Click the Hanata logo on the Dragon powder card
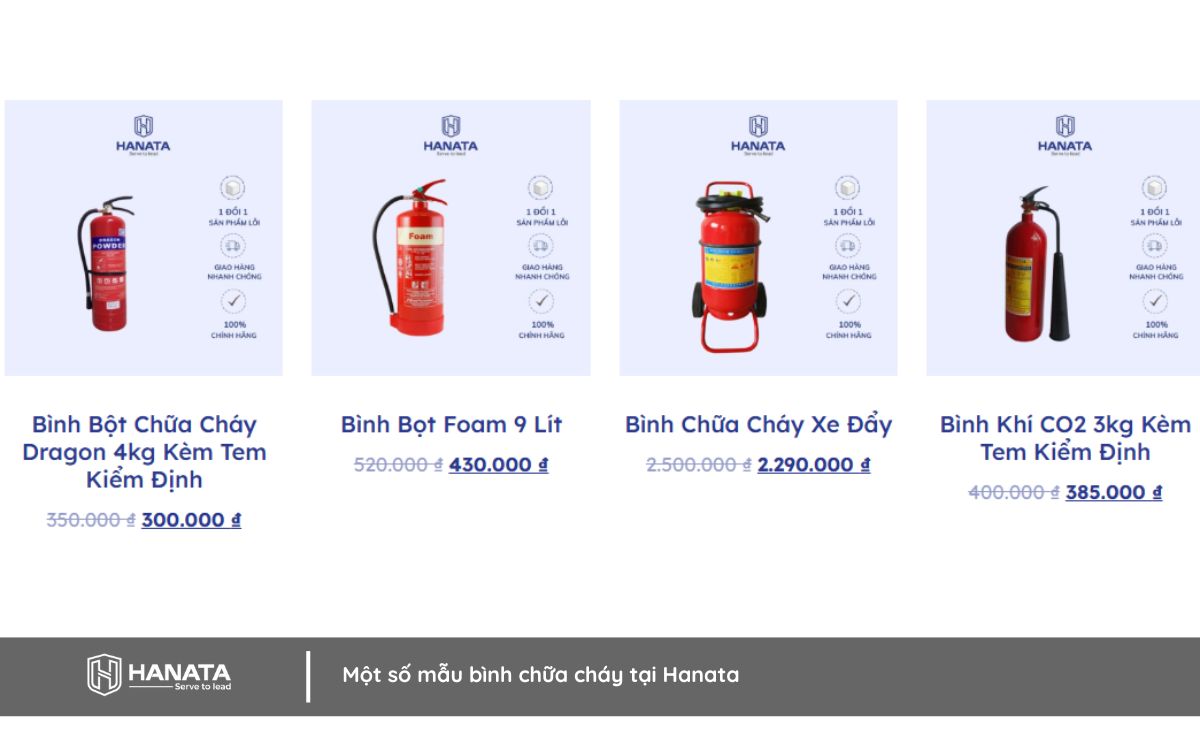The image size is (1200, 752). coord(143,135)
